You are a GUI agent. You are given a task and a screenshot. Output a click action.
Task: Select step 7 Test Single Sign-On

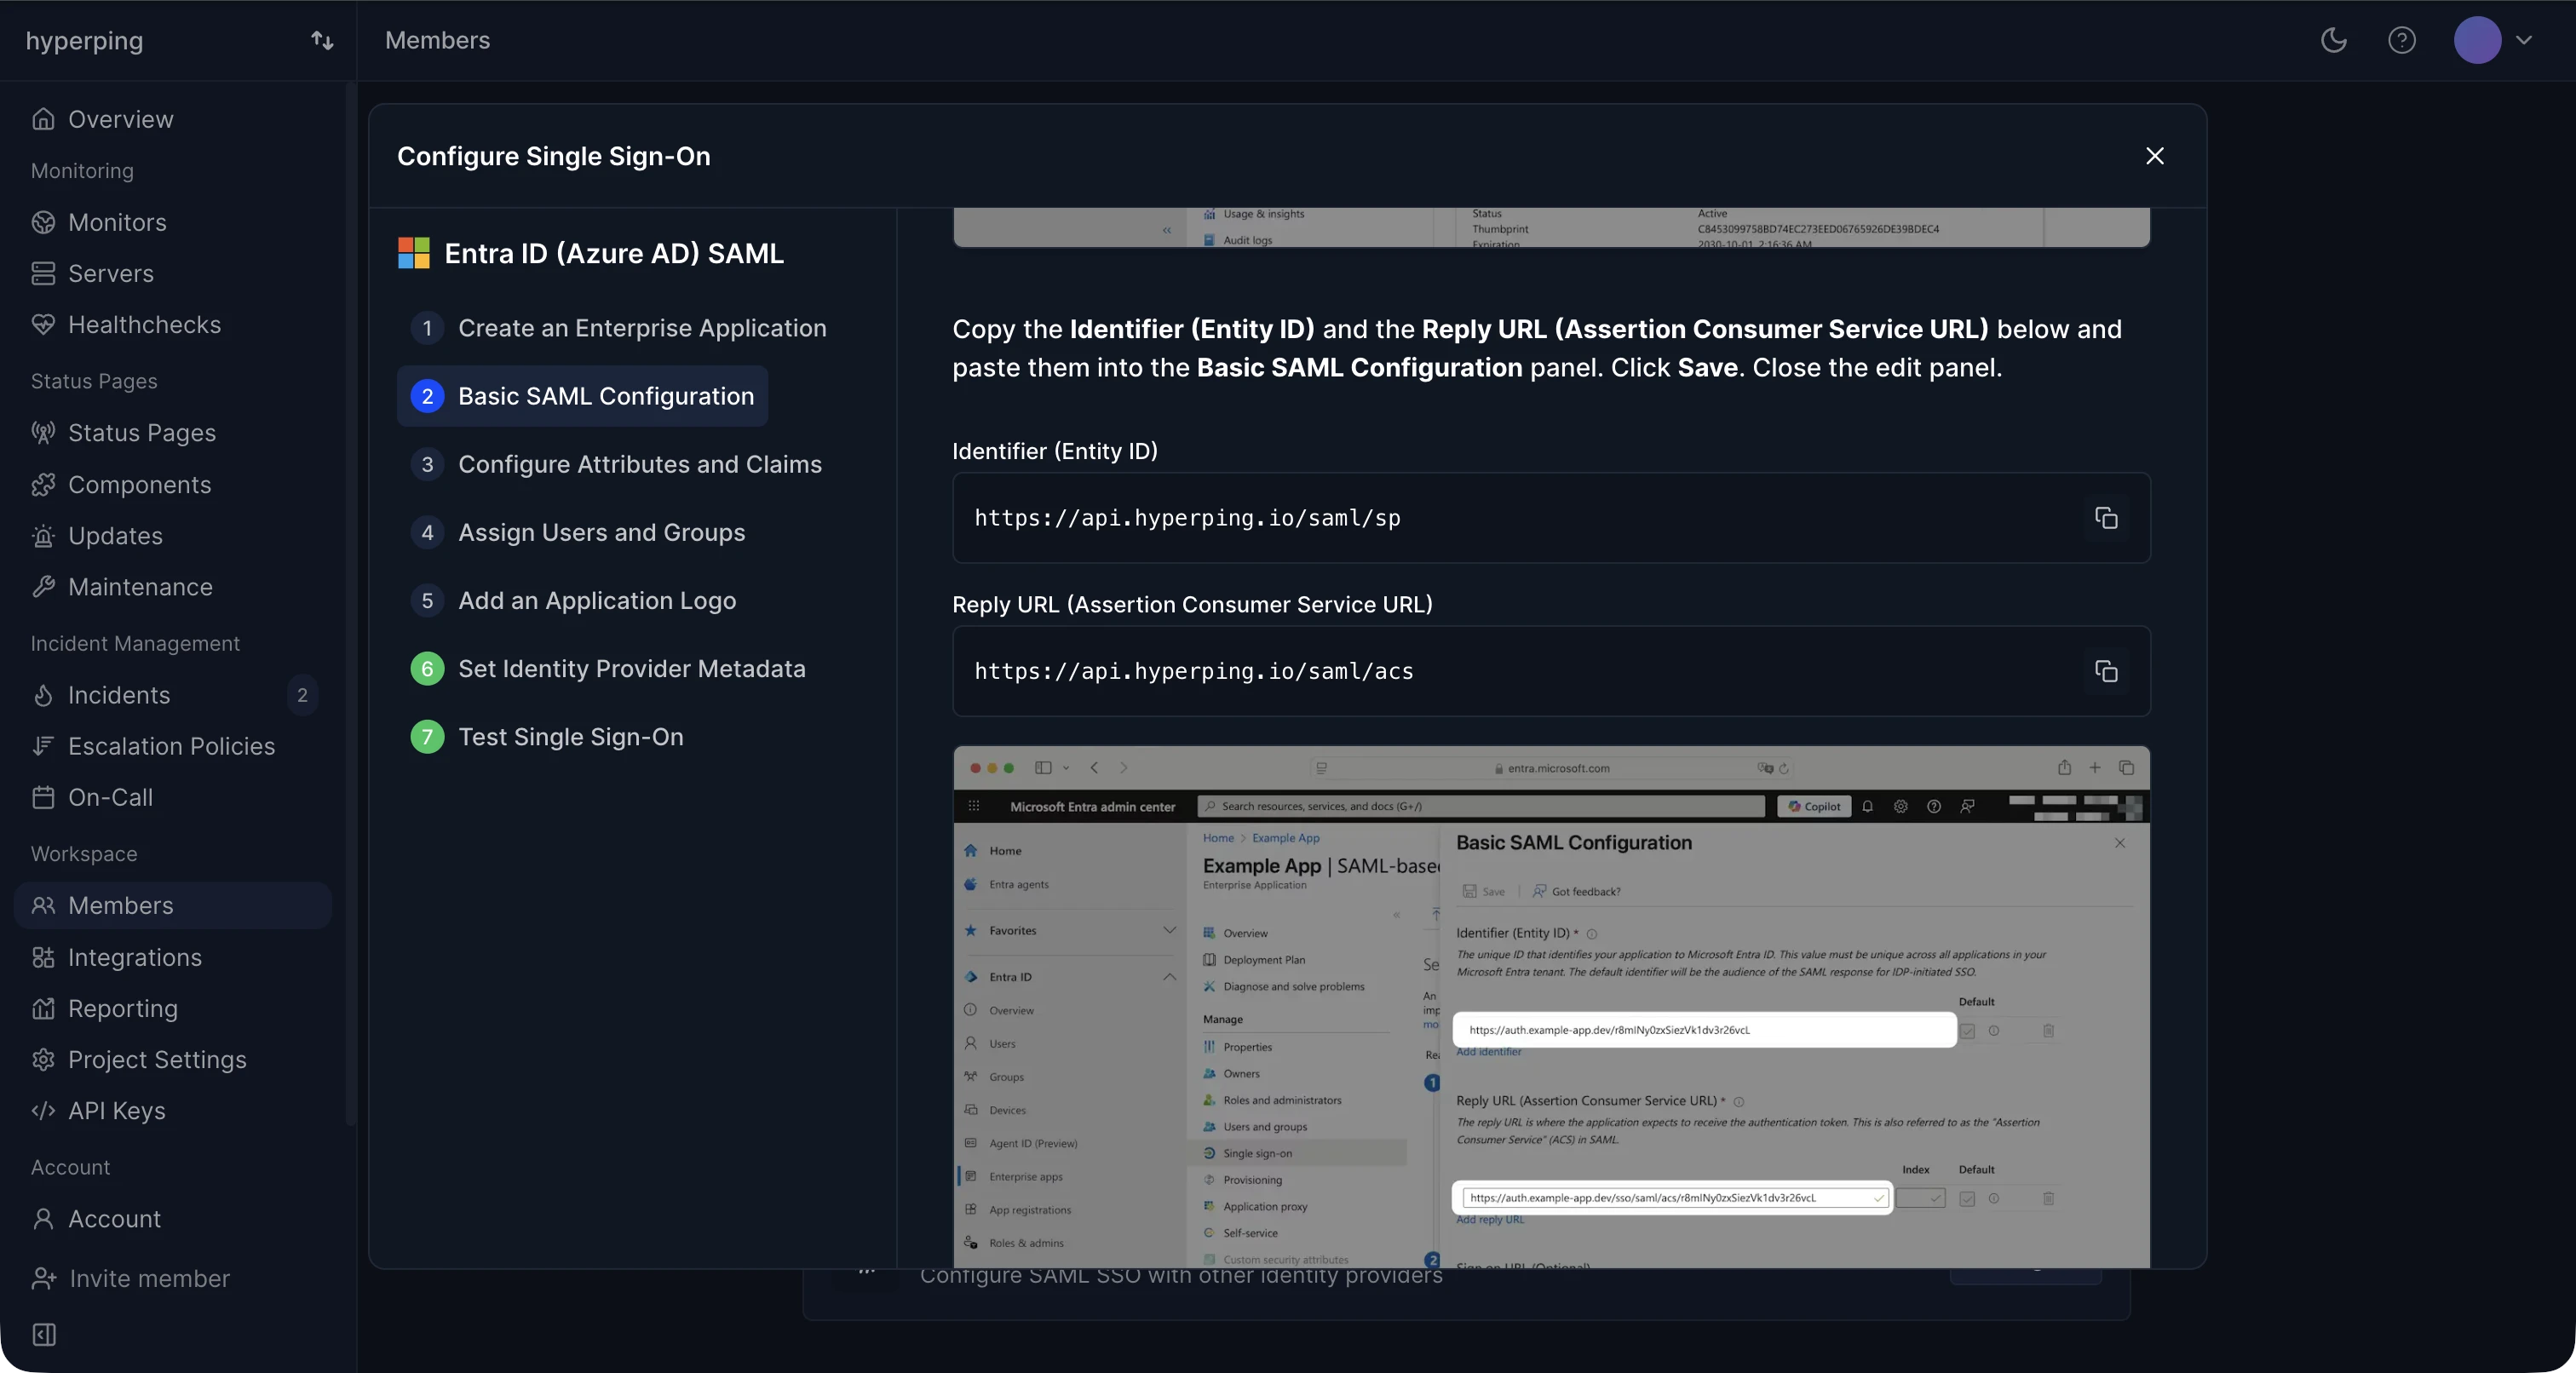pyautogui.click(x=547, y=736)
